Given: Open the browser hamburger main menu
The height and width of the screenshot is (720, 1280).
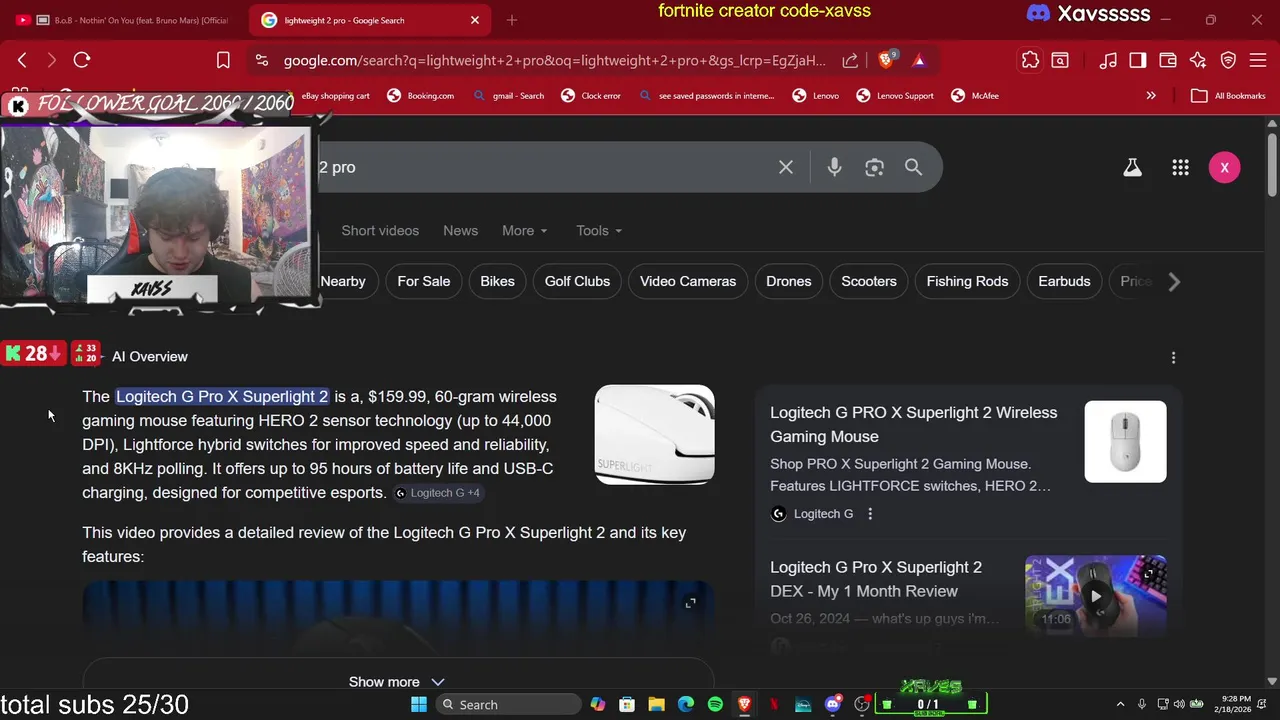Looking at the screenshot, I should click(x=1258, y=60).
